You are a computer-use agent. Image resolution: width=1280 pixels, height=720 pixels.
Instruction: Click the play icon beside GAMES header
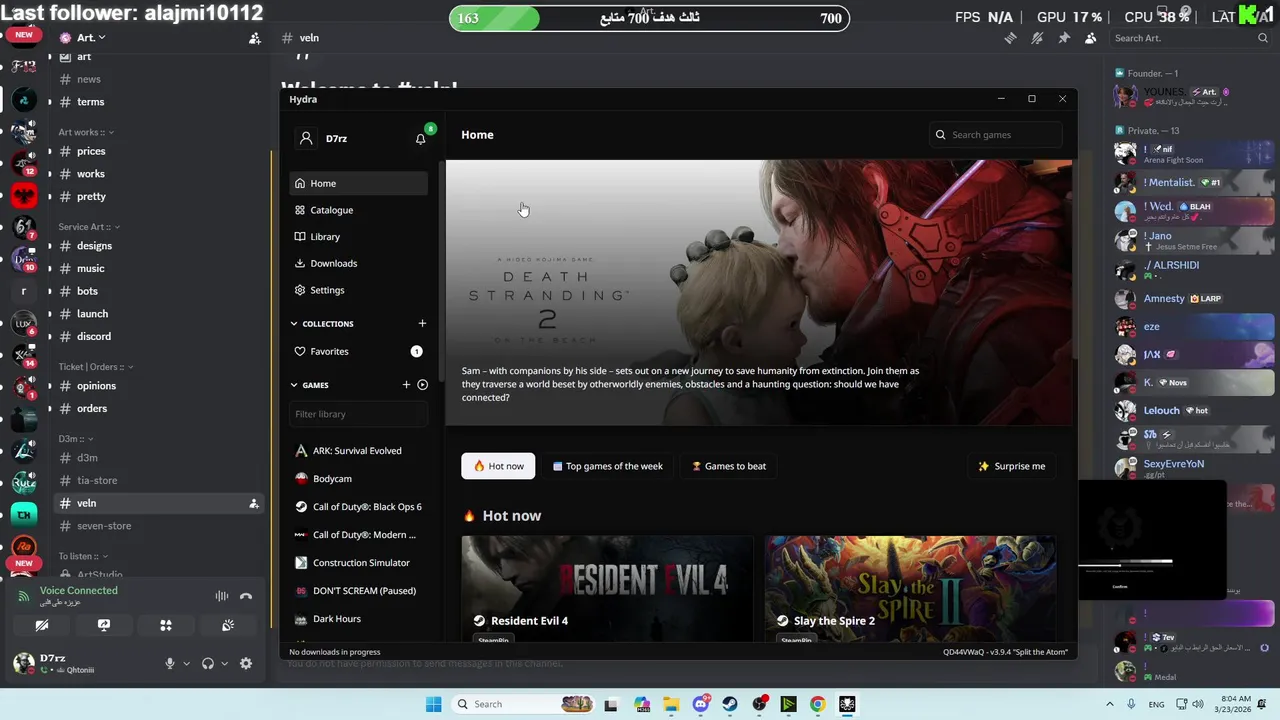point(422,384)
